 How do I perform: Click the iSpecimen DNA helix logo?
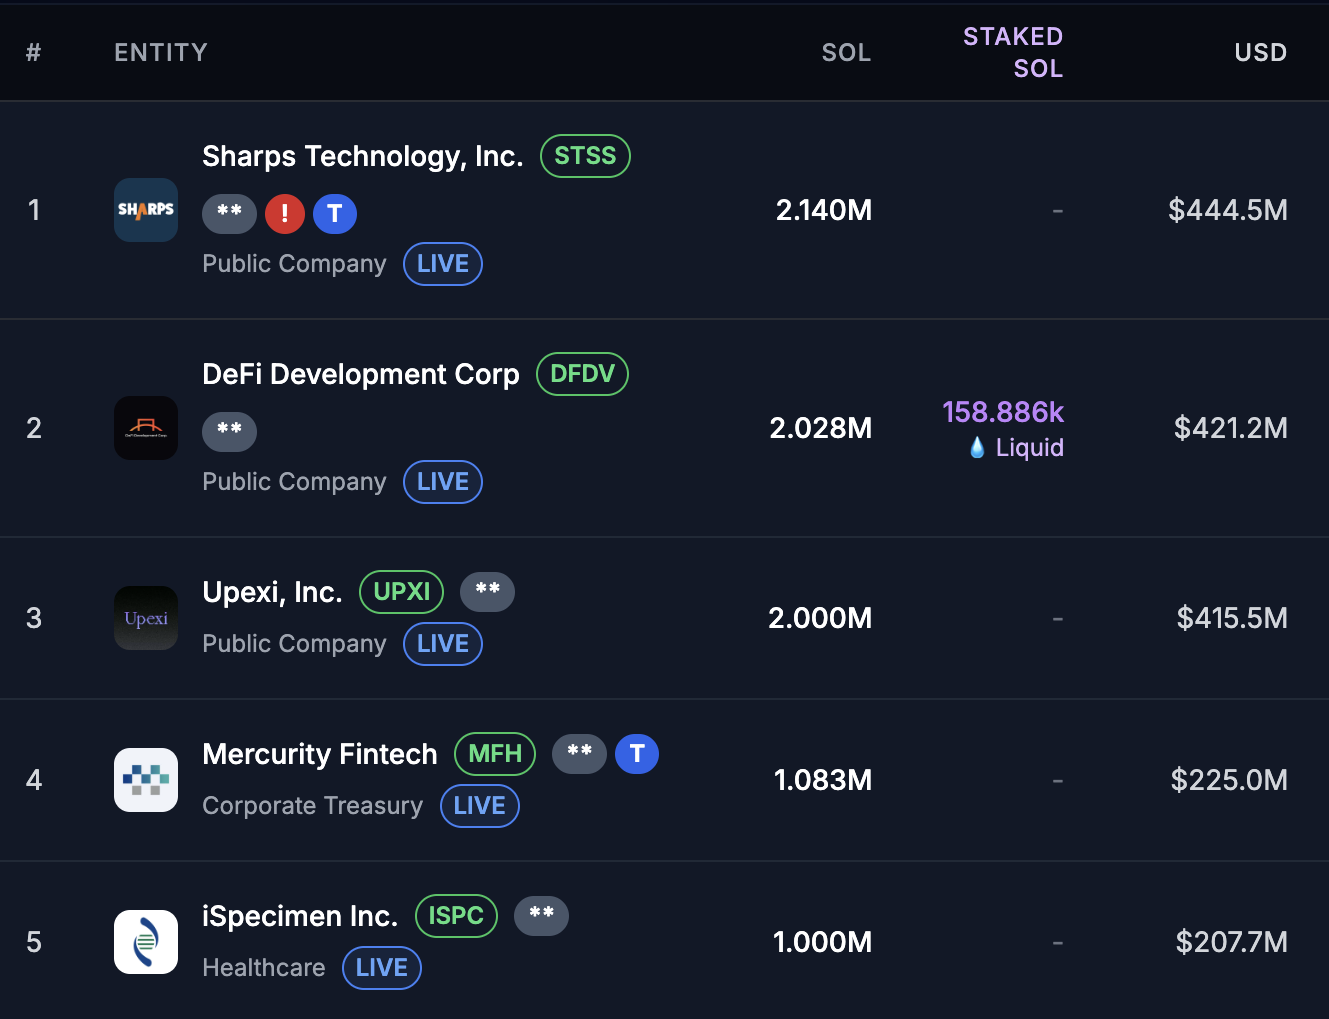pyautogui.click(x=146, y=941)
